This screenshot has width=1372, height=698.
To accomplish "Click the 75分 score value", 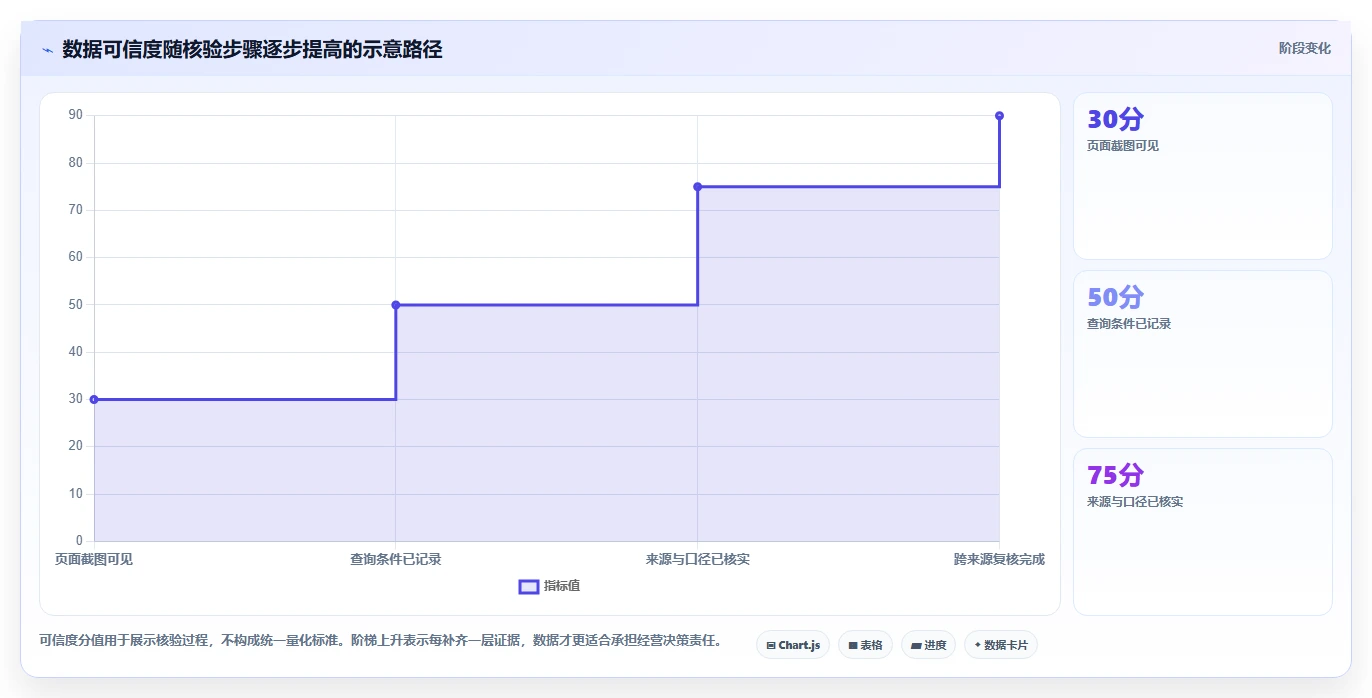I will [x=1115, y=476].
